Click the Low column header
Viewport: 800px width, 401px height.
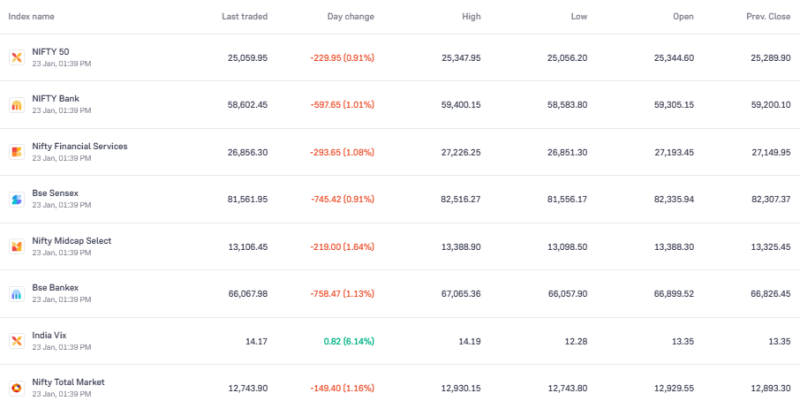tap(579, 17)
